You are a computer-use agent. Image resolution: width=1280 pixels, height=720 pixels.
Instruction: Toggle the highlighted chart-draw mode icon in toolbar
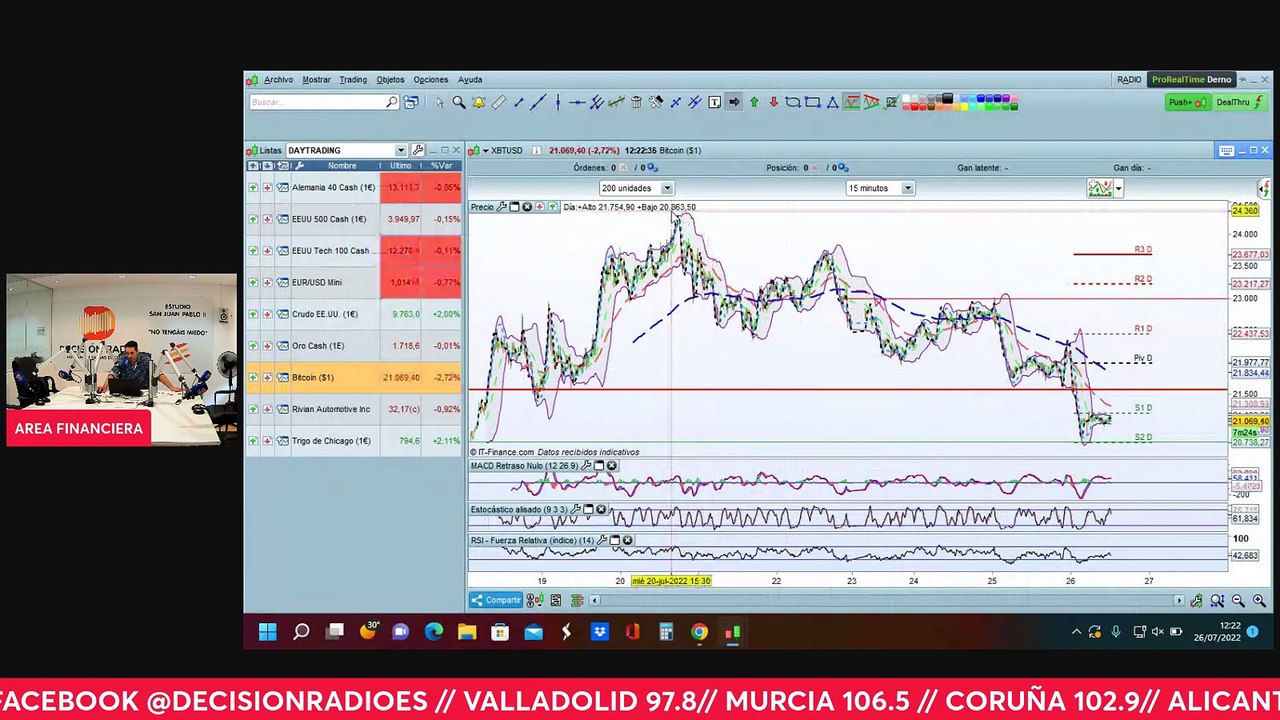coord(852,102)
